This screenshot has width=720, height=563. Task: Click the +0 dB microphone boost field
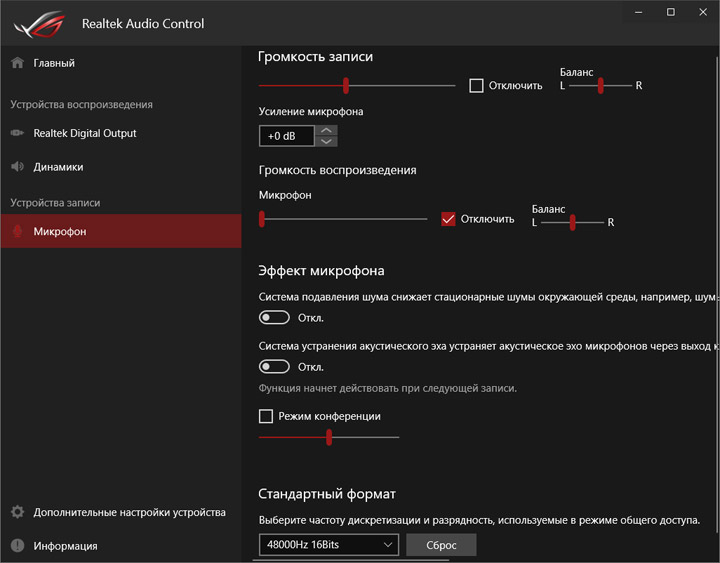[x=286, y=136]
